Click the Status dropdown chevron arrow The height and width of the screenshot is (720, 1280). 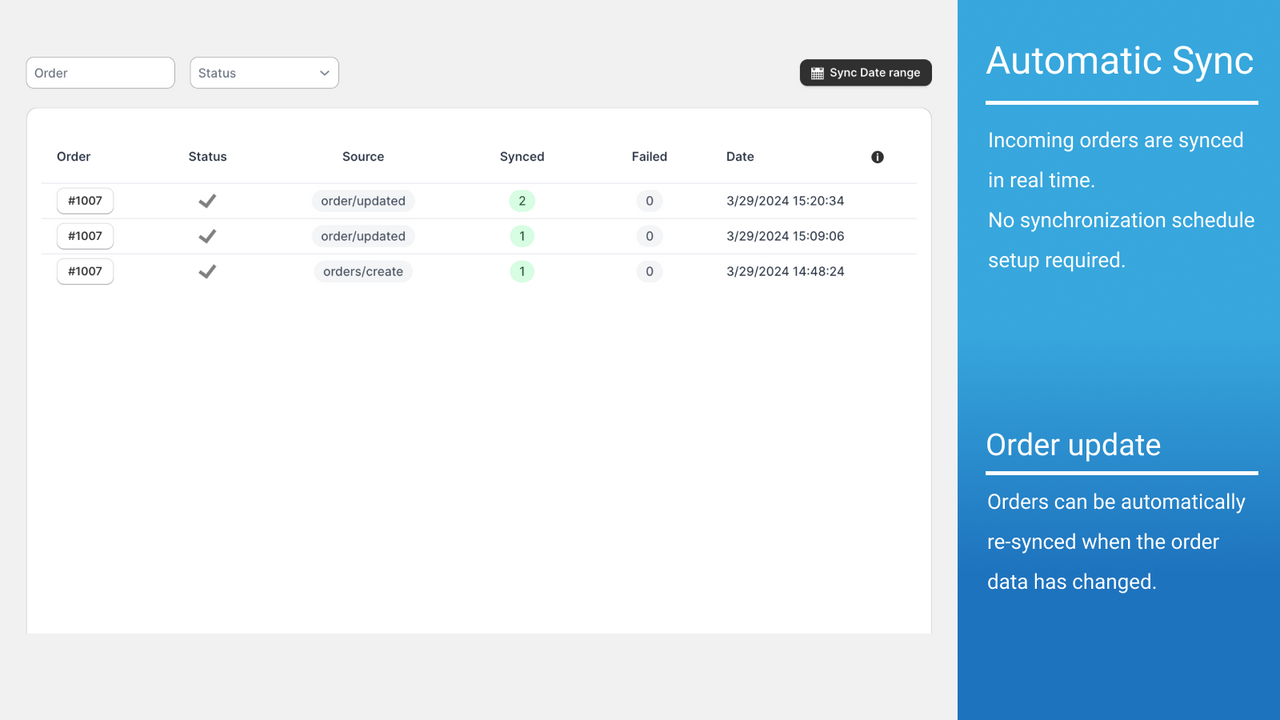pyautogui.click(x=323, y=72)
